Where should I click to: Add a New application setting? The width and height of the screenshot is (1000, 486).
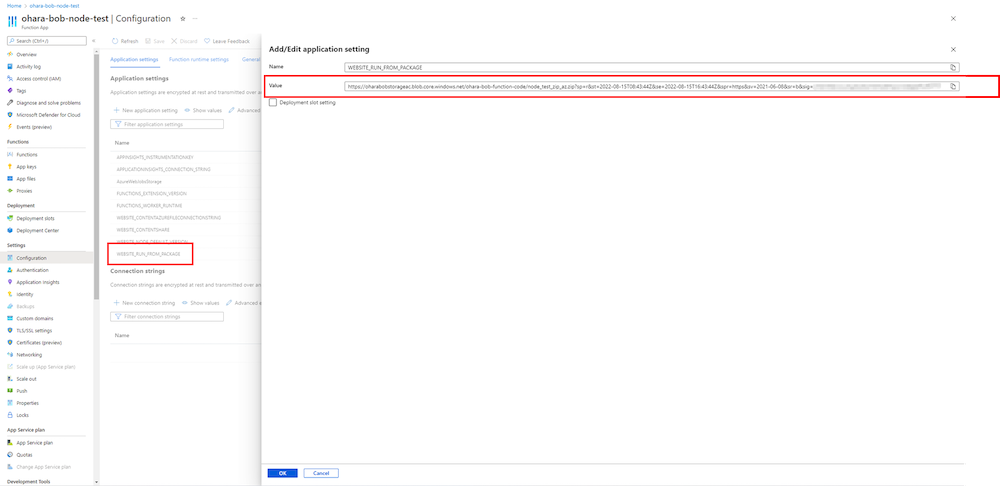(x=145, y=110)
